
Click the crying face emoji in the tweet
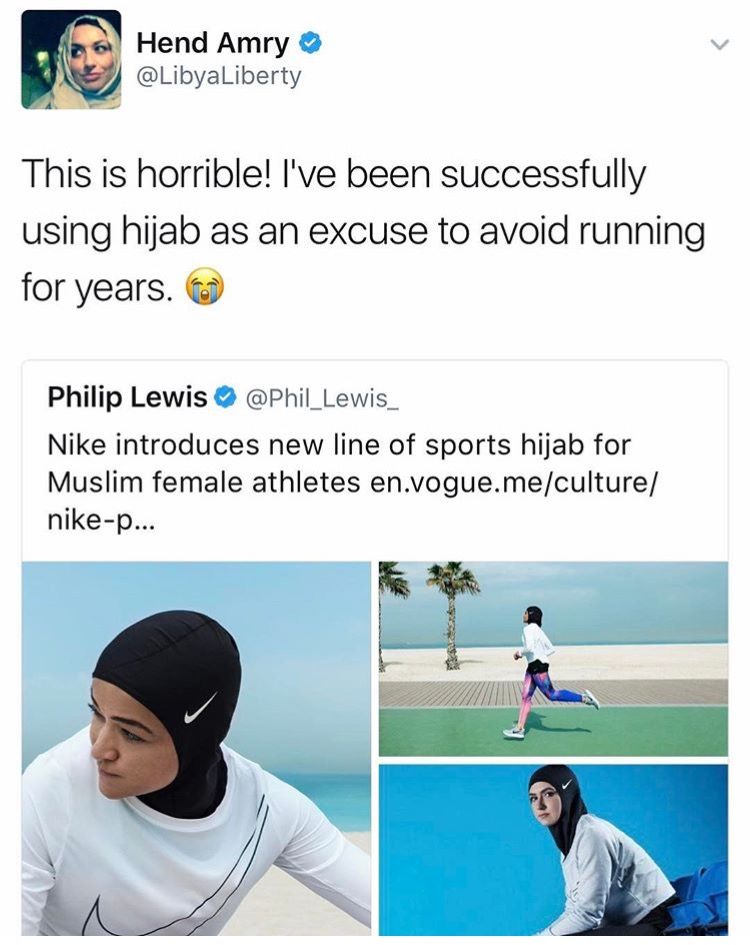204,286
